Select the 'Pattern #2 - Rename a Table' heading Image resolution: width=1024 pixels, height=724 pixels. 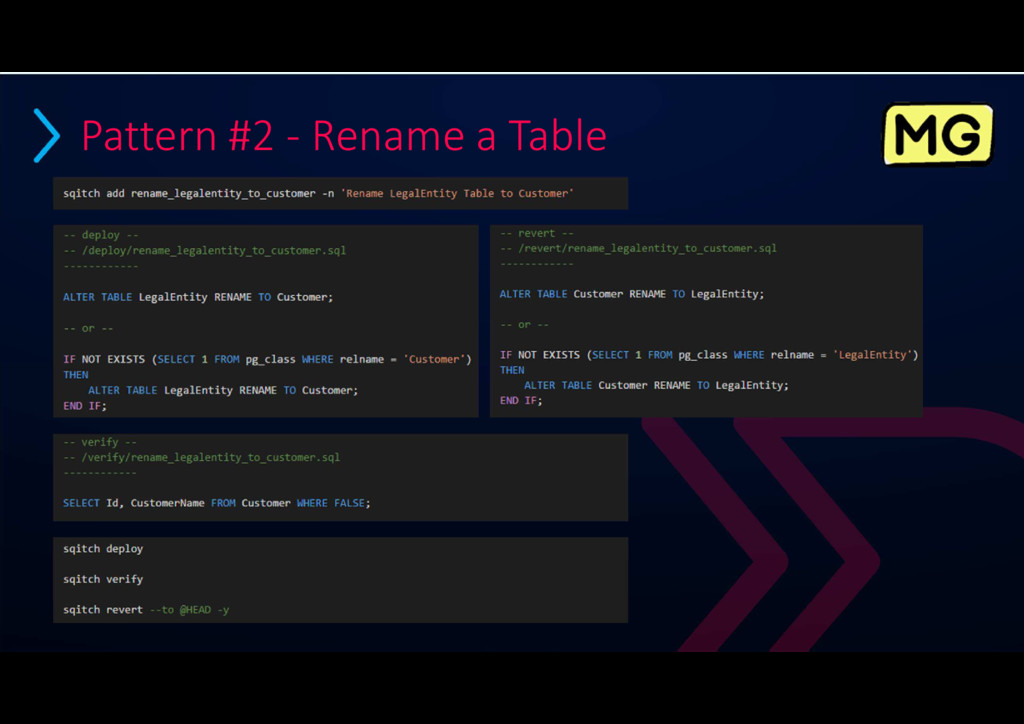[x=344, y=136]
